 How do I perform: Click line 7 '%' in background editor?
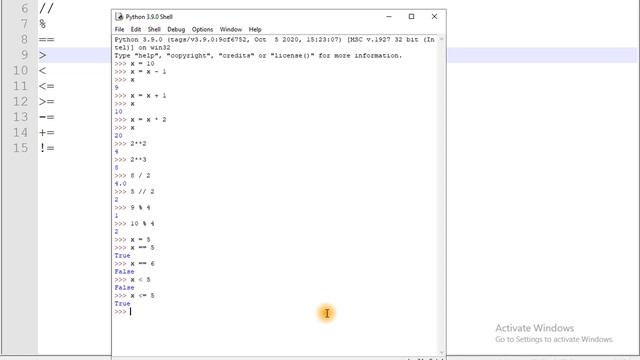43,24
